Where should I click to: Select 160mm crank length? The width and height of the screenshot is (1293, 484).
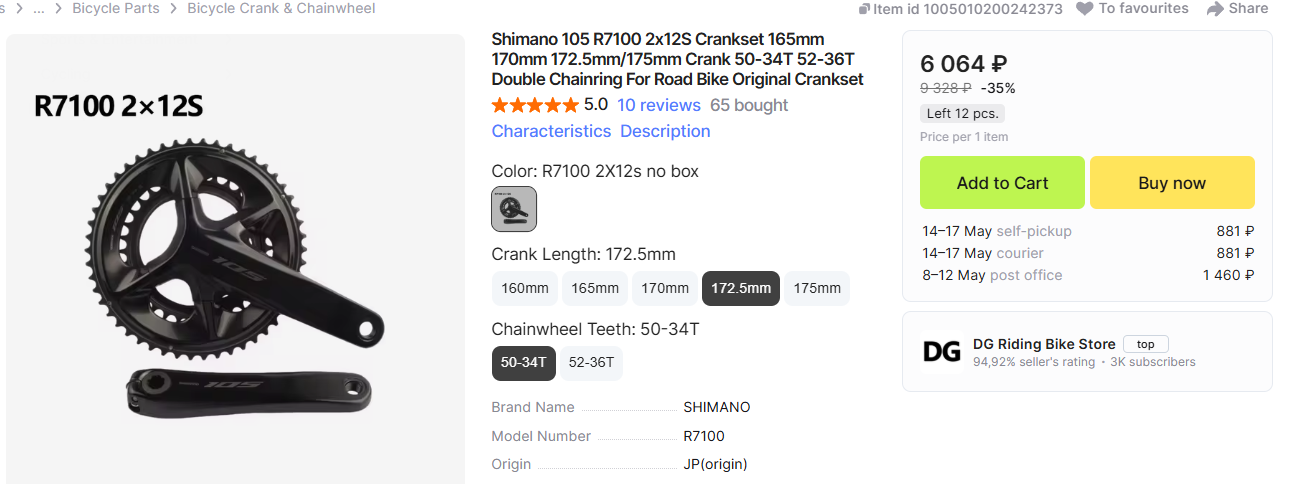tap(525, 288)
